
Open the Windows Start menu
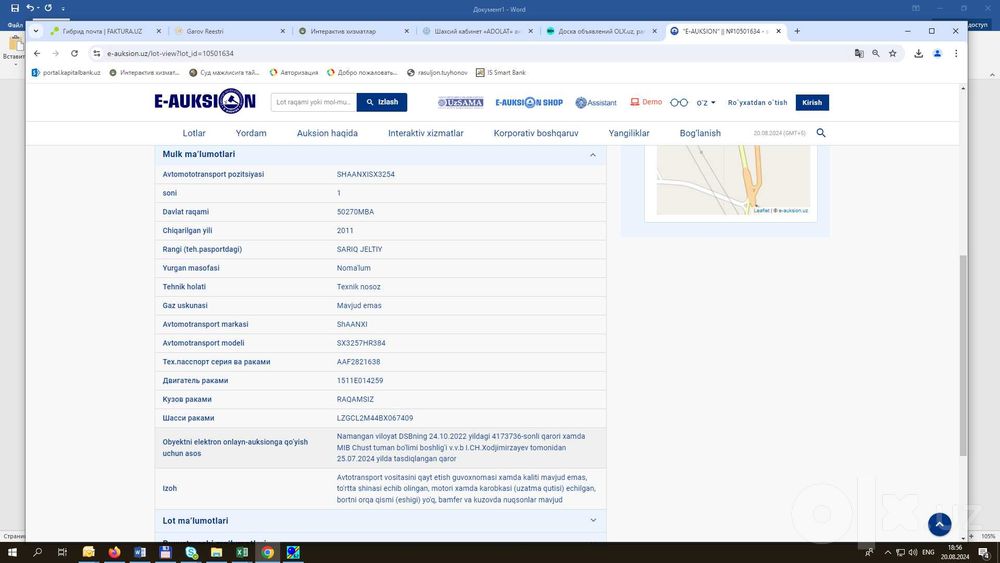(12, 552)
